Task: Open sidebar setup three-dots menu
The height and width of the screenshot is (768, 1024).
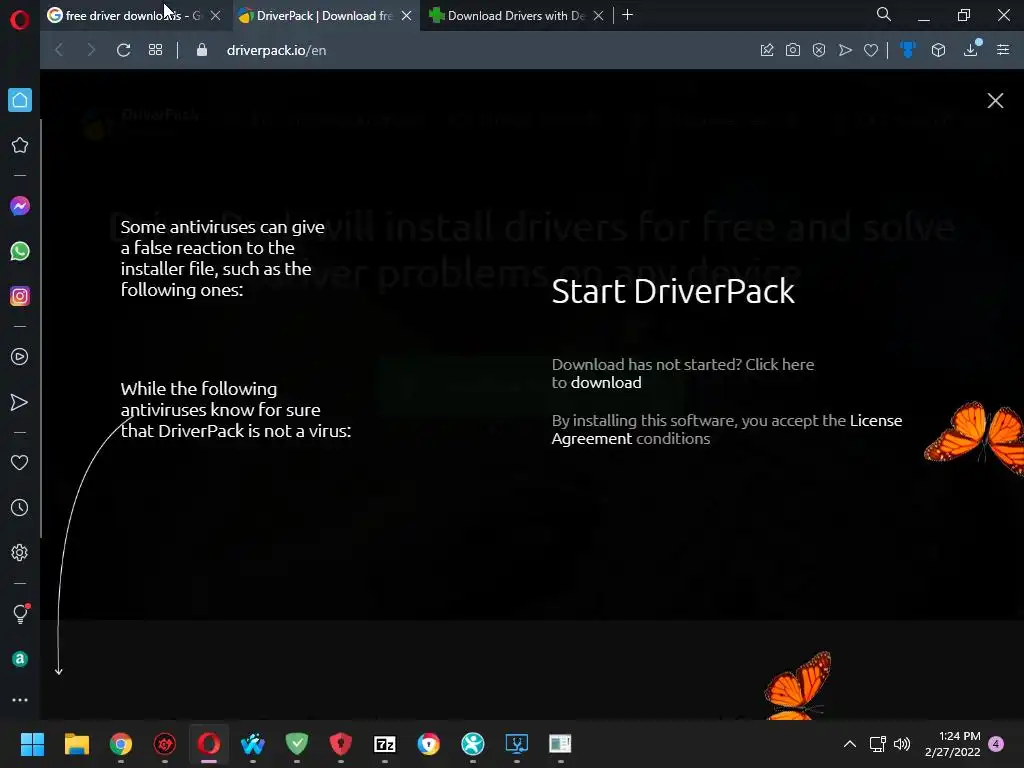Action: point(20,700)
